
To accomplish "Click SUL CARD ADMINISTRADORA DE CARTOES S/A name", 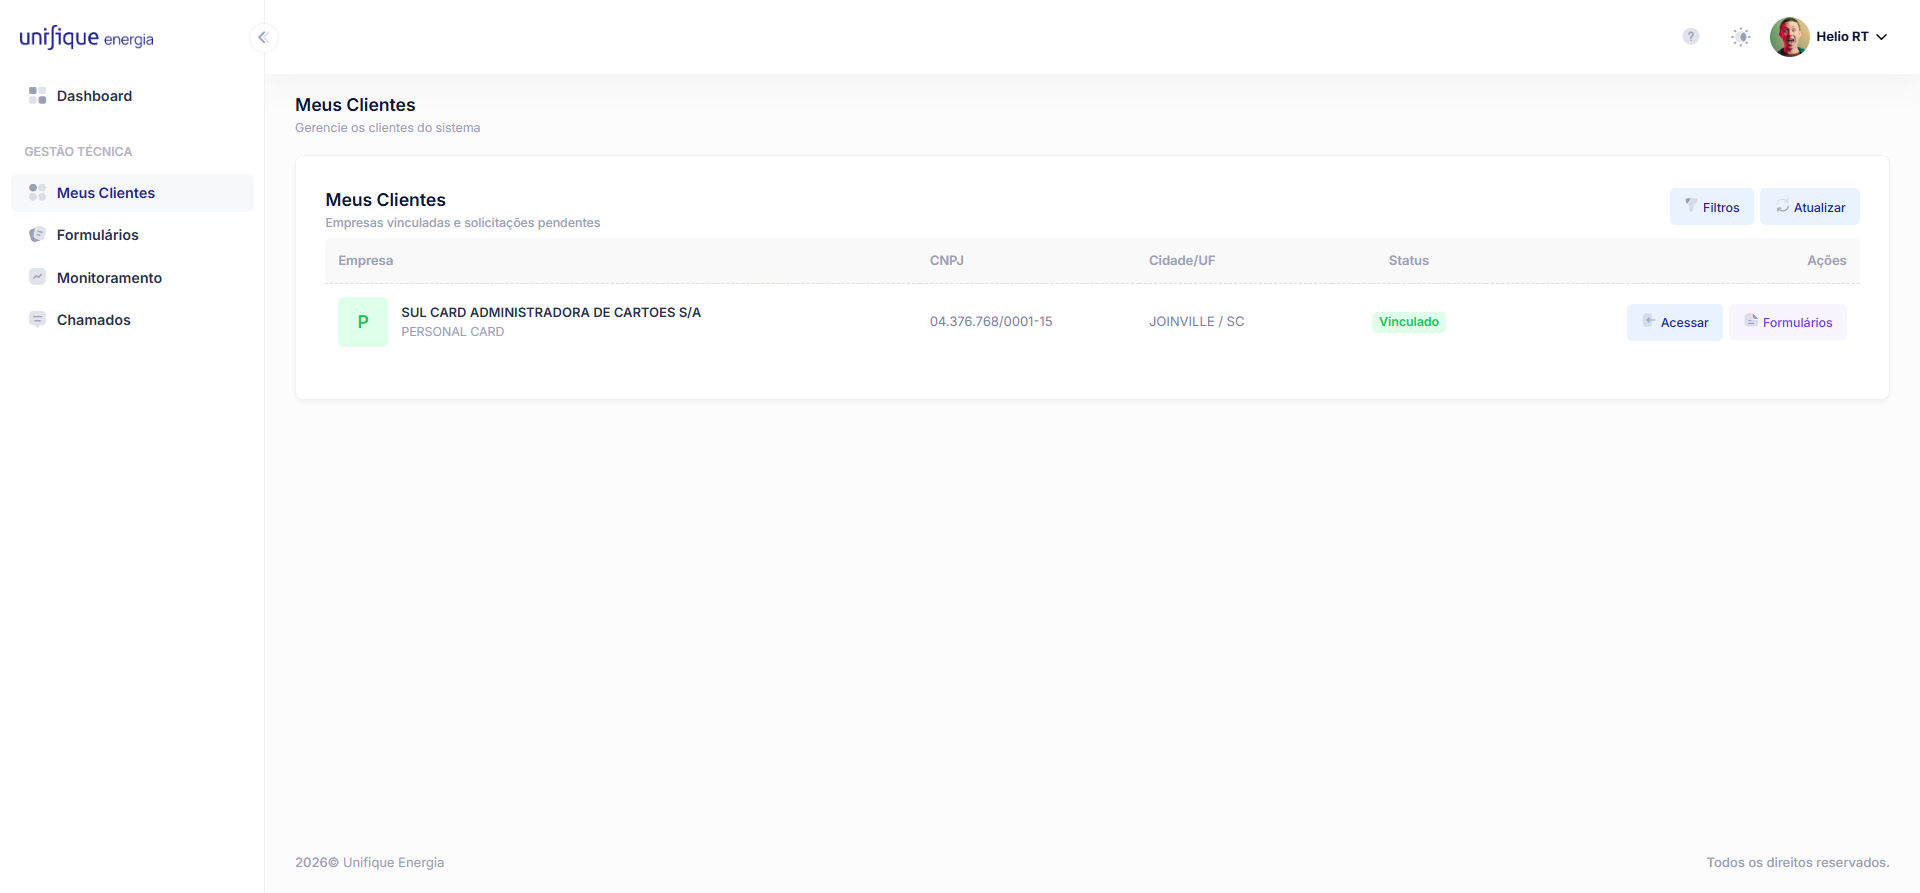I will click(x=551, y=312).
